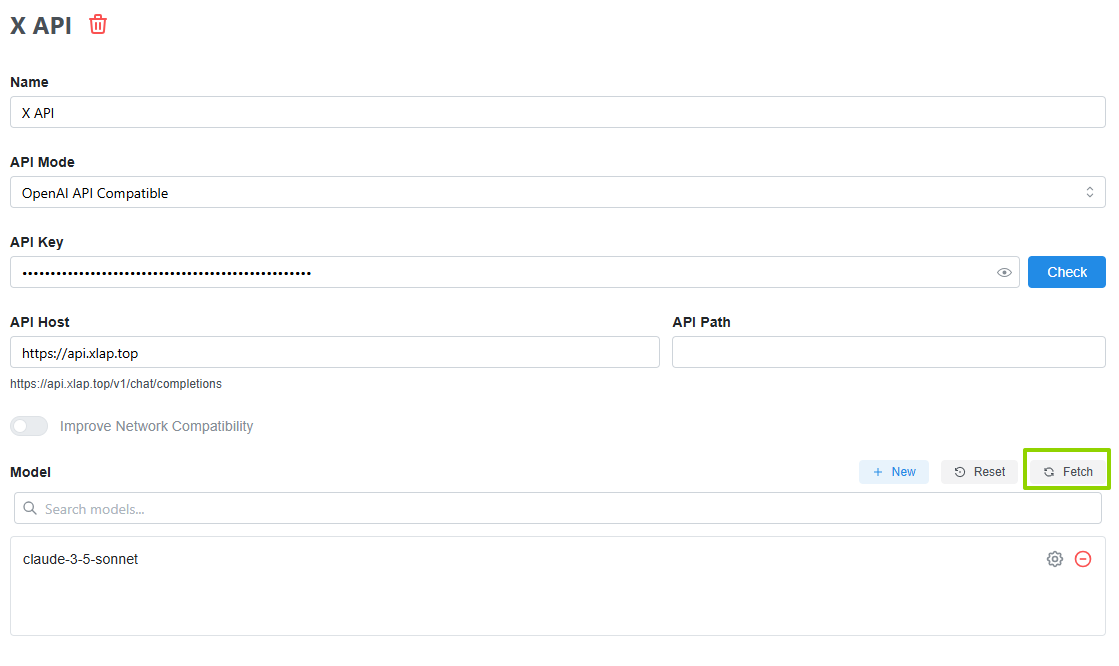Delete the X API provider via trash icon
The height and width of the screenshot is (666, 1119).
98,24
